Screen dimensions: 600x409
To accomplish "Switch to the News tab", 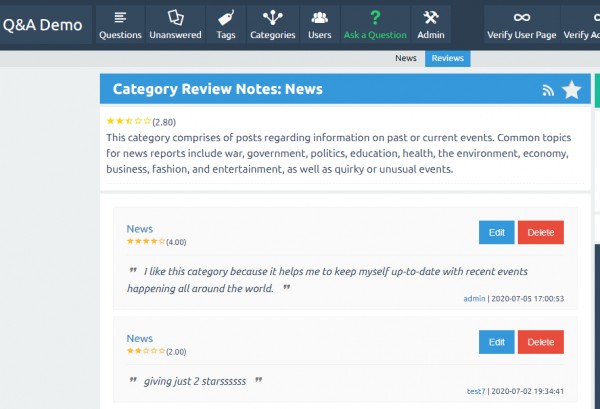I will 405,59.
